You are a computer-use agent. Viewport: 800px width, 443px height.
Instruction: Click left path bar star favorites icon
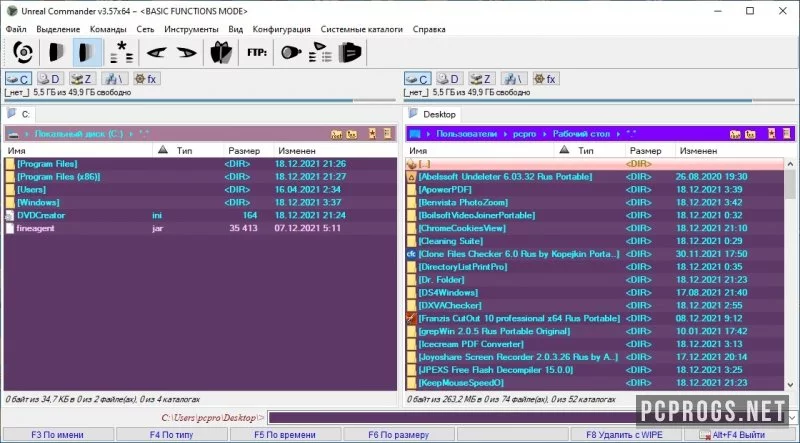point(372,134)
